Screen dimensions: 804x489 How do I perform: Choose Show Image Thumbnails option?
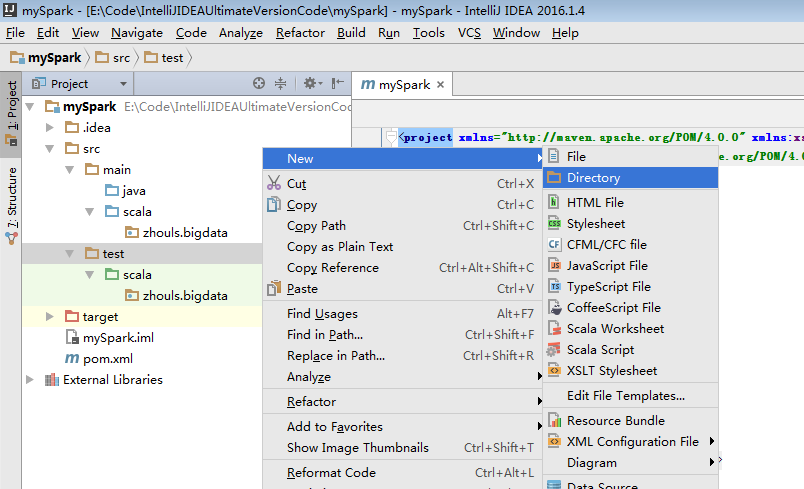point(403,447)
